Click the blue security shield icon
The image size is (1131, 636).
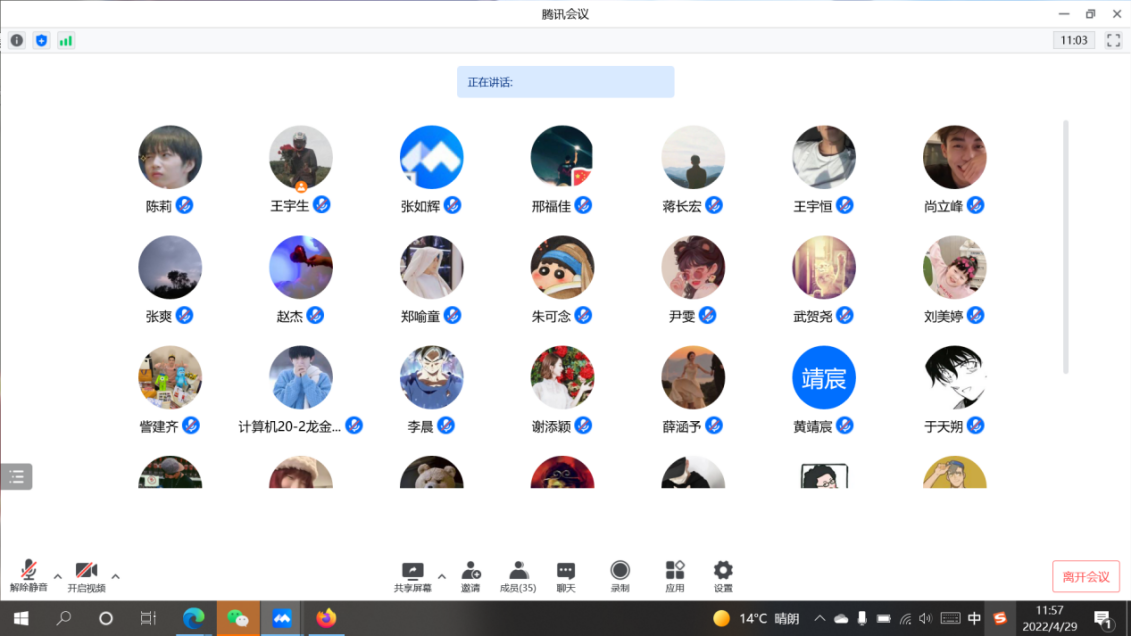pos(41,41)
